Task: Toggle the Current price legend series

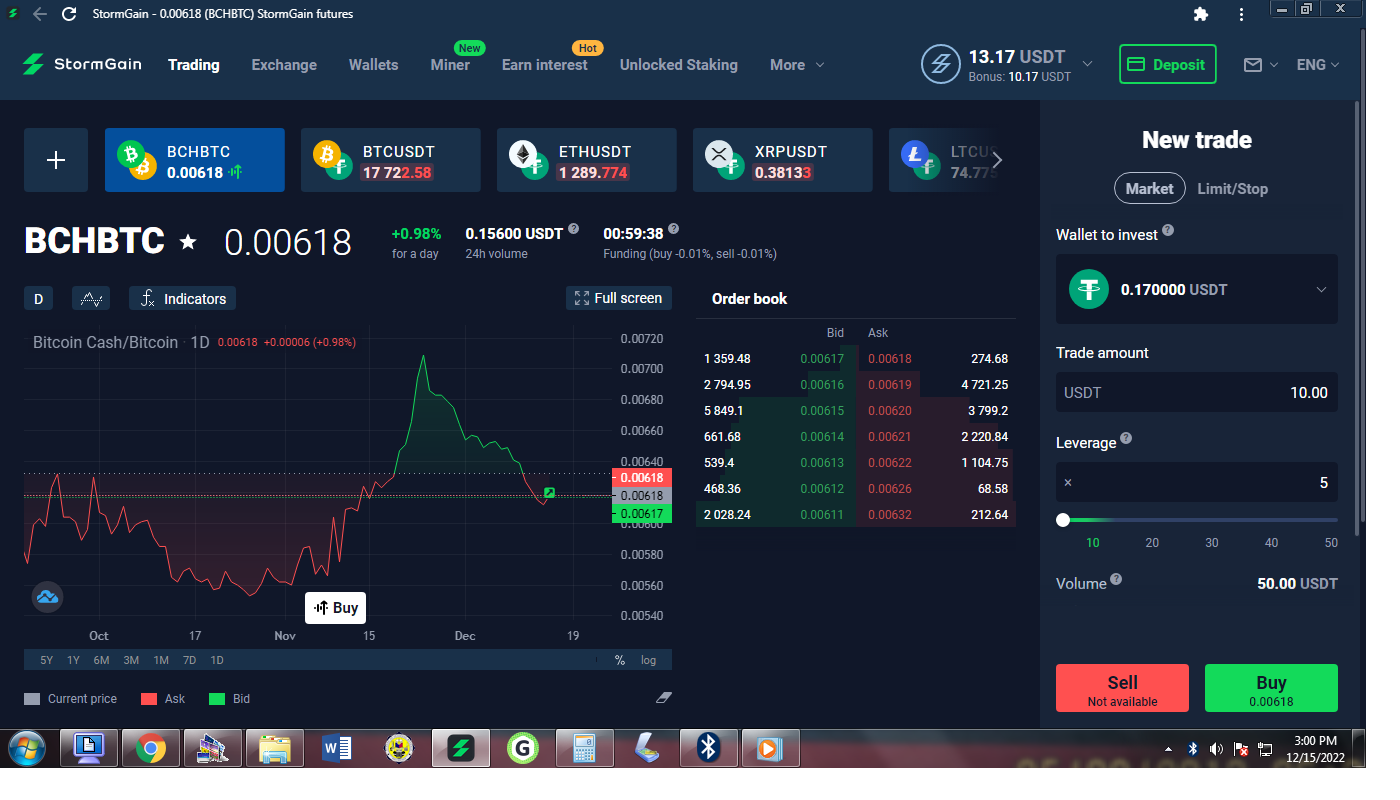Action: coord(70,699)
